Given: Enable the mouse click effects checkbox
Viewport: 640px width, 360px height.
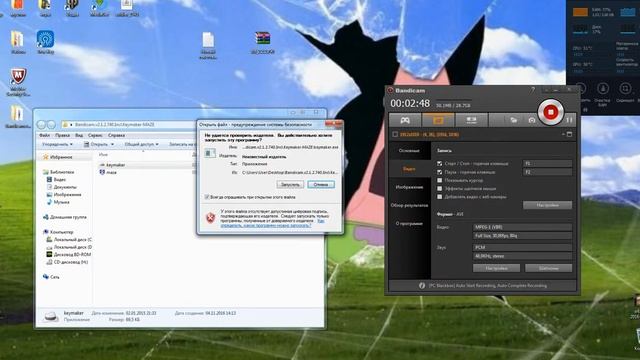Looking at the screenshot, I should [x=440, y=189].
